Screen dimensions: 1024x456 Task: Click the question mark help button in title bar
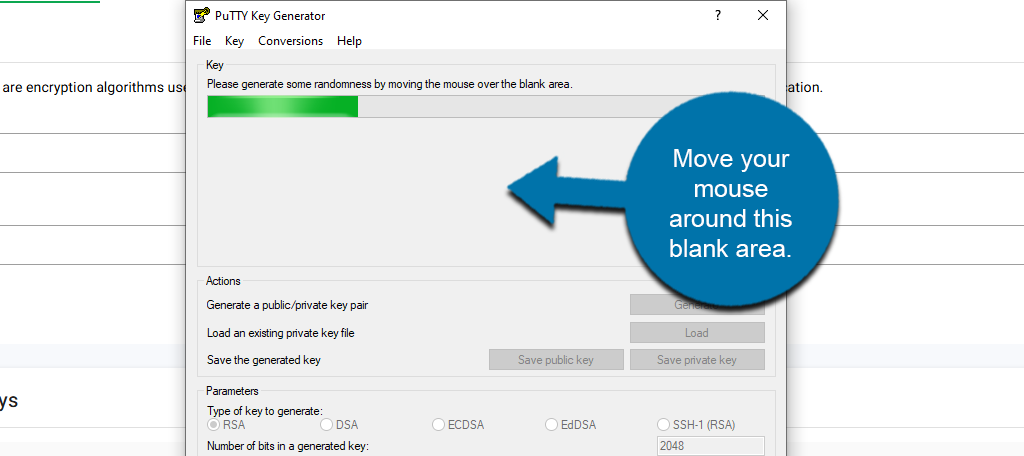click(x=717, y=15)
